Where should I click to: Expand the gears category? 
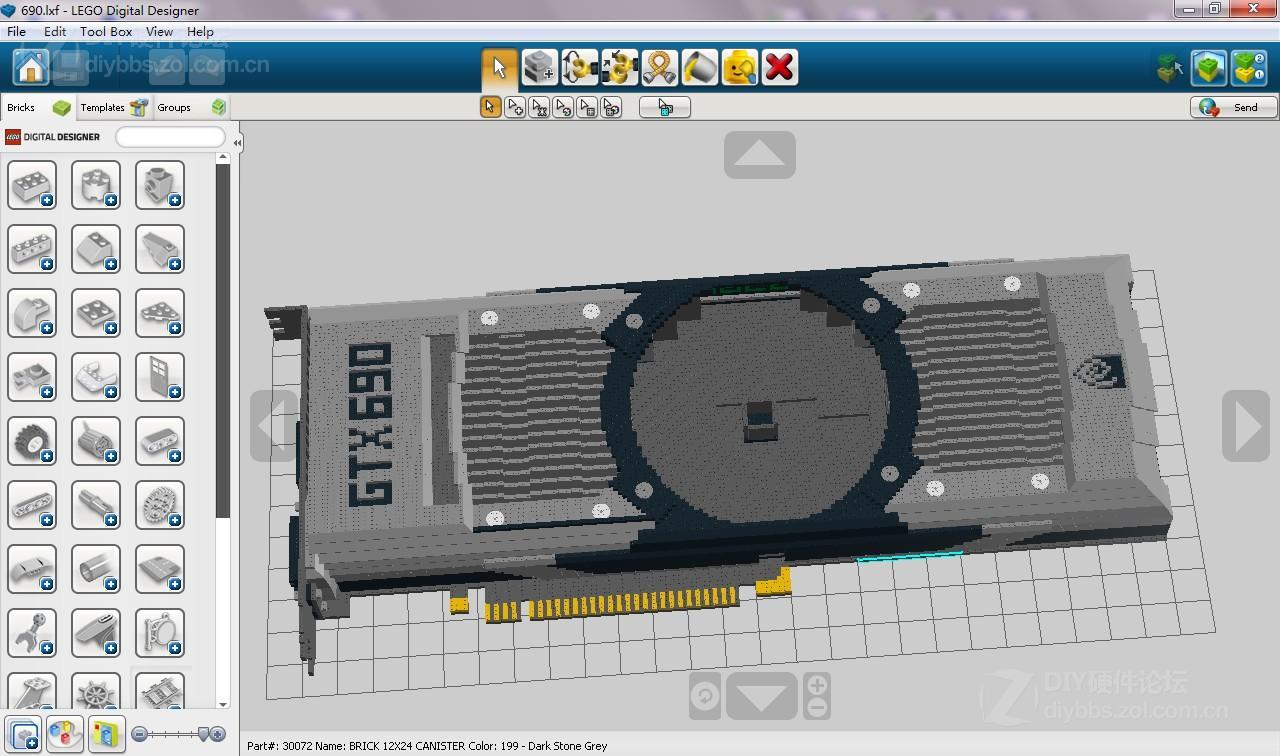point(160,505)
